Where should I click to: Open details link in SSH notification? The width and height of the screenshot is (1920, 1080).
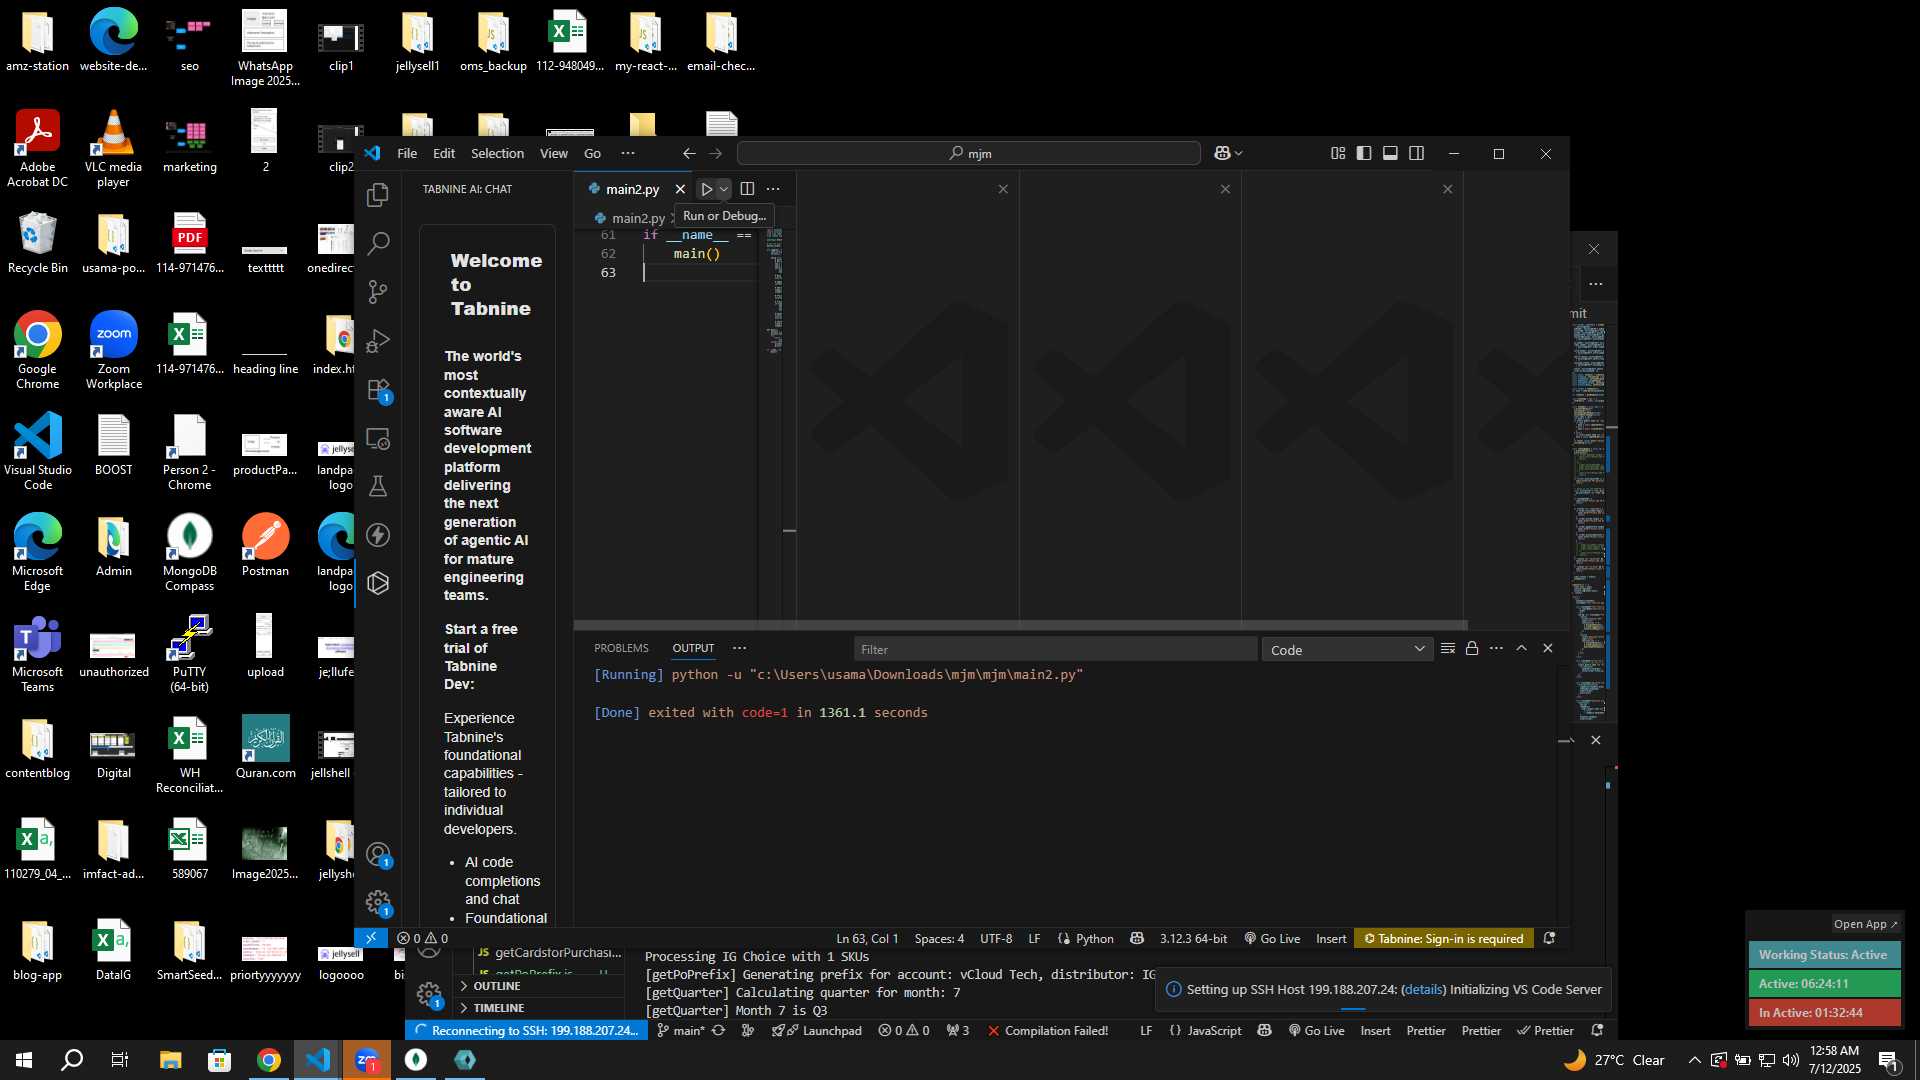pos(1423,989)
